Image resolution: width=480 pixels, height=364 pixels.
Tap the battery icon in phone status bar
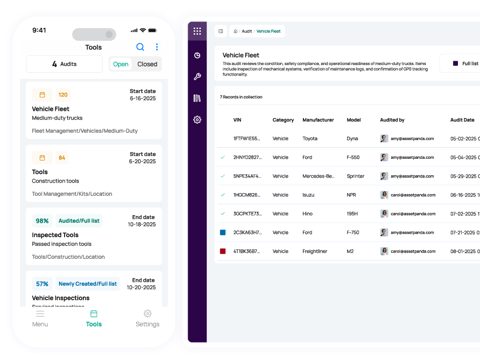(152, 30)
